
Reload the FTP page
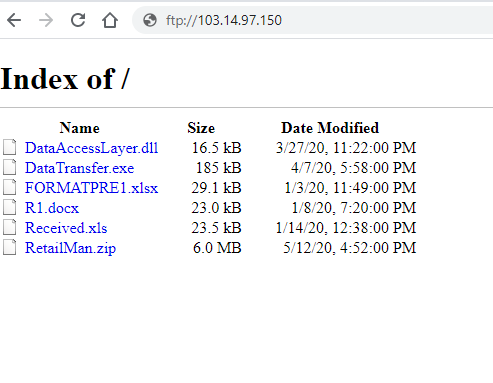coord(78,20)
